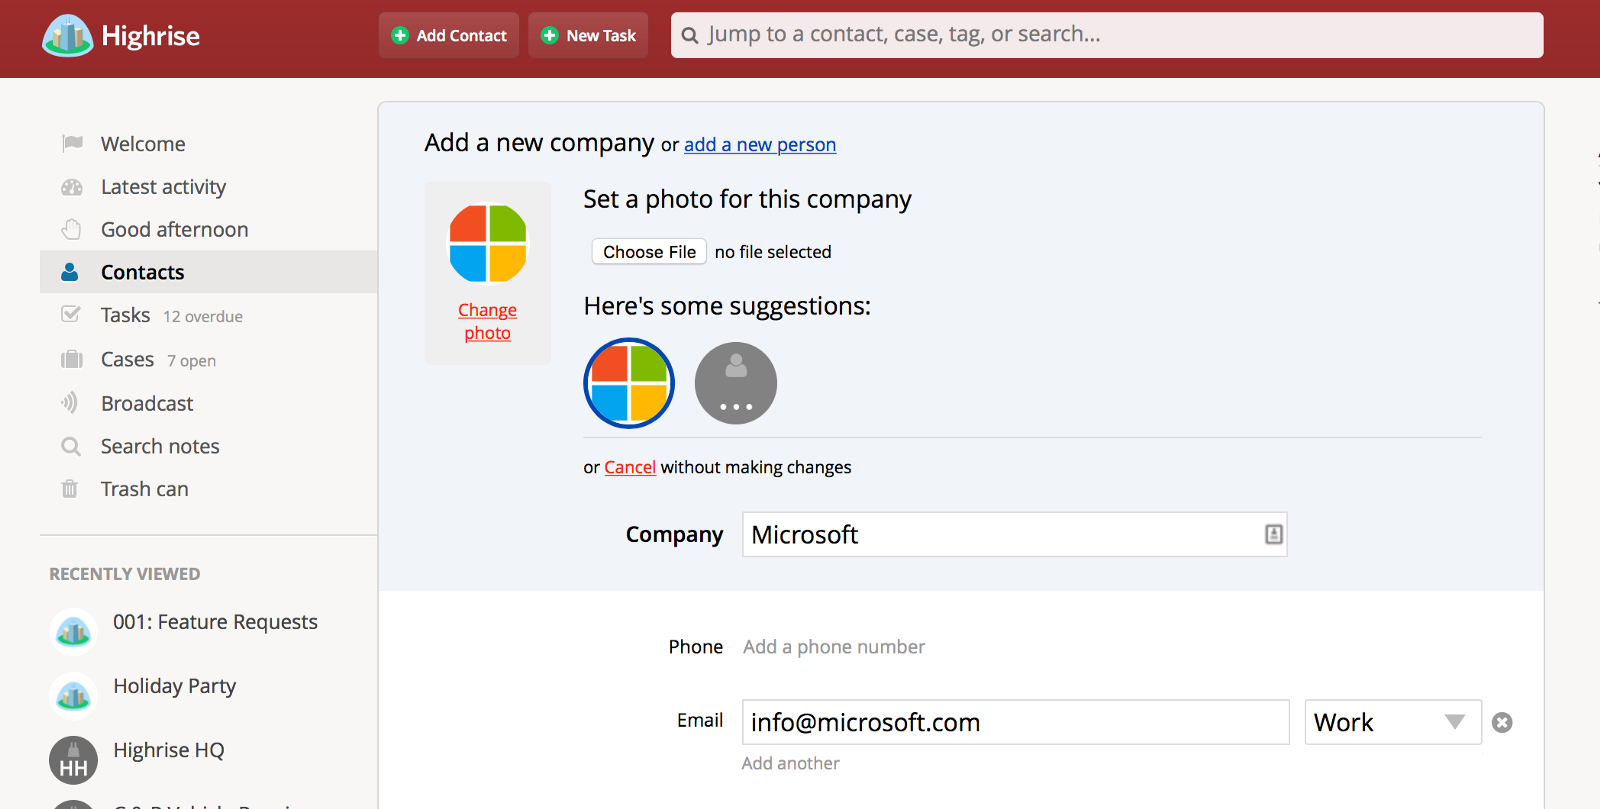This screenshot has height=809, width=1600.
Task: Open the Welcome menu item
Action: pos(143,144)
